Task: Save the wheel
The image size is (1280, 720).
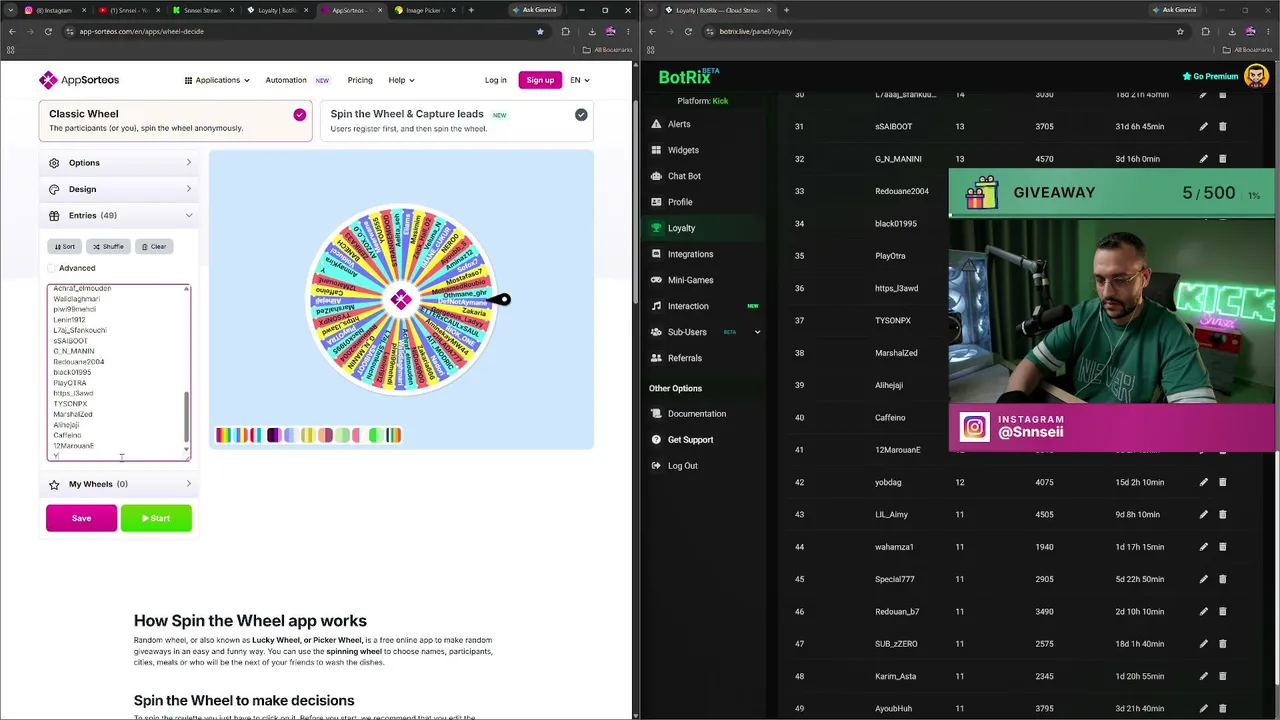Action: (81, 518)
